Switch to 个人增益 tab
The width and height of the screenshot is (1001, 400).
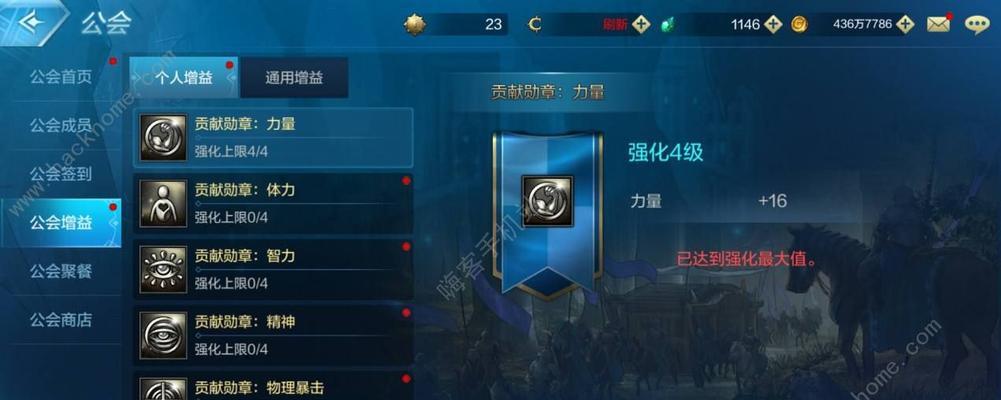pos(184,78)
